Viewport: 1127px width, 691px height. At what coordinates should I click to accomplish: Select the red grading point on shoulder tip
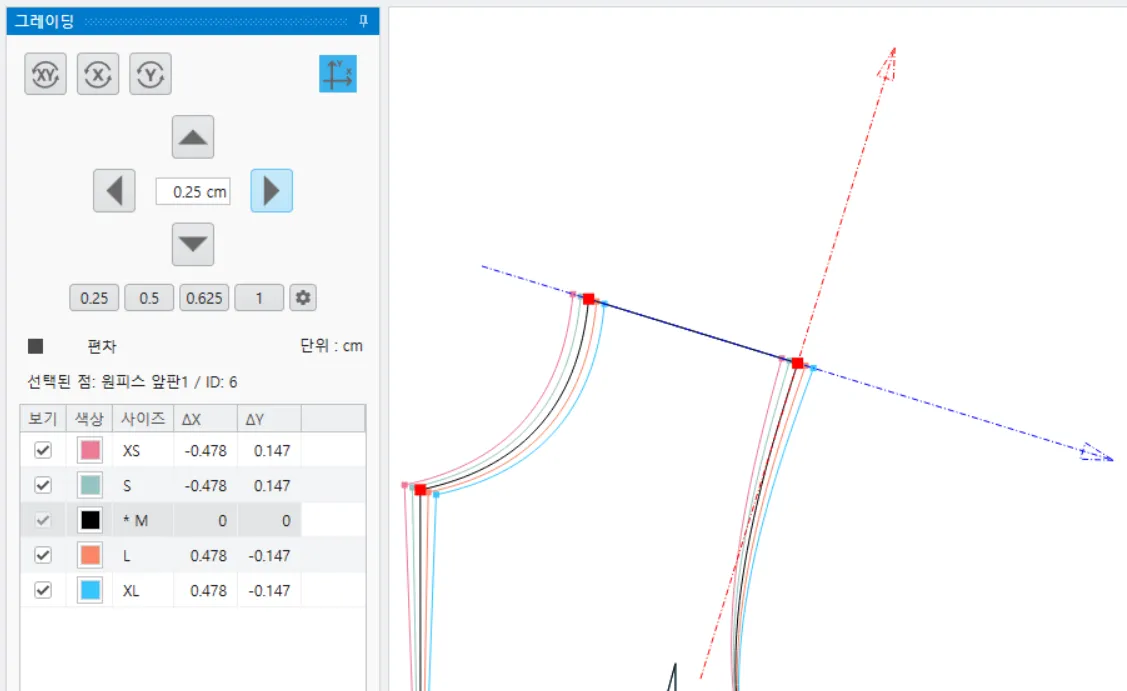(x=797, y=363)
